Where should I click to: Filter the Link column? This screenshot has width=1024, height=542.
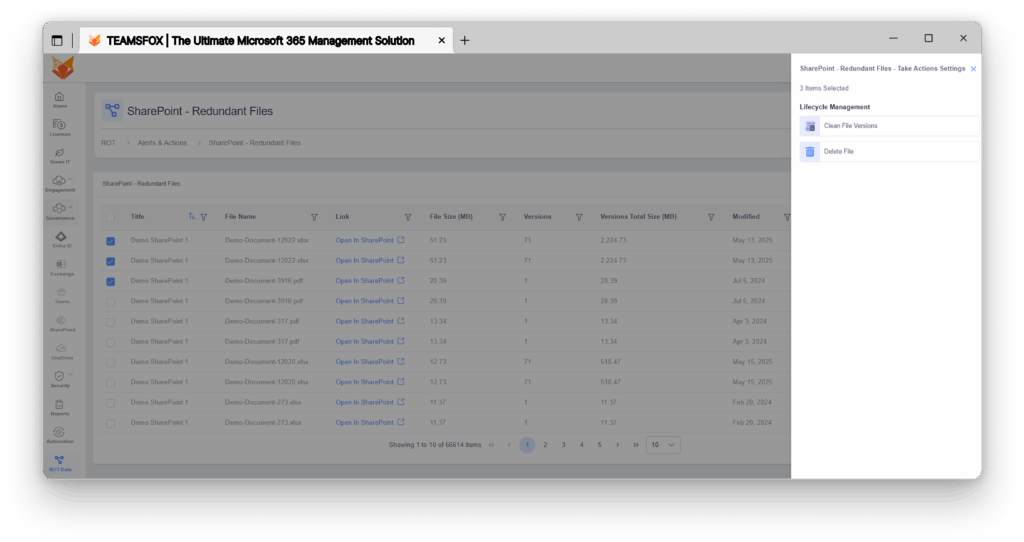pyautogui.click(x=408, y=217)
